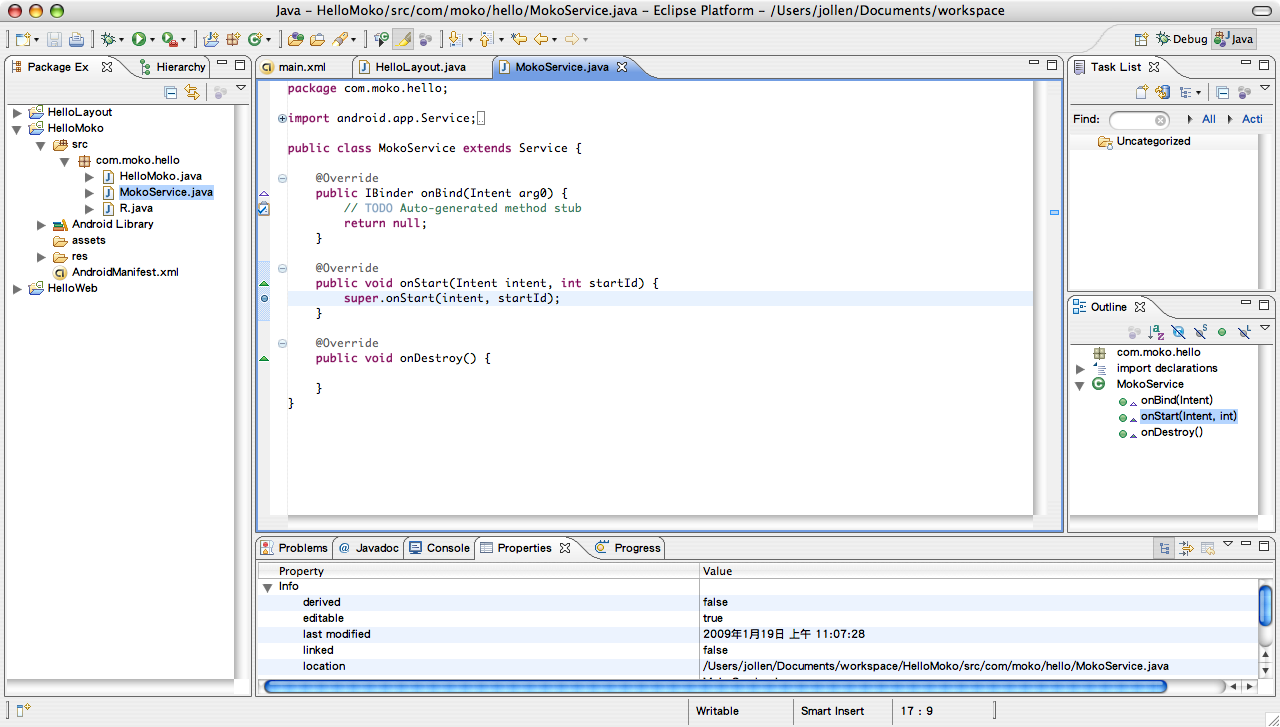1280x727 pixels.
Task: Expand import declarations in Outline
Action: (x=1080, y=368)
